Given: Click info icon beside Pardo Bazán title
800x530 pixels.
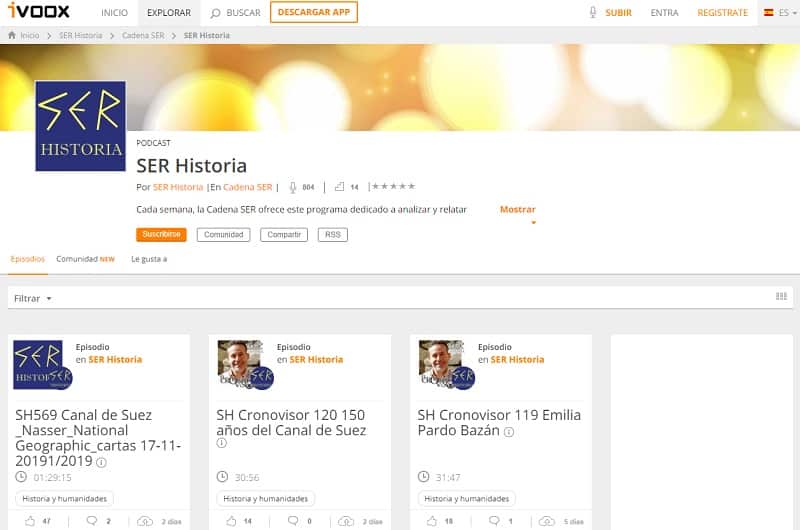Looking at the screenshot, I should [x=509, y=432].
